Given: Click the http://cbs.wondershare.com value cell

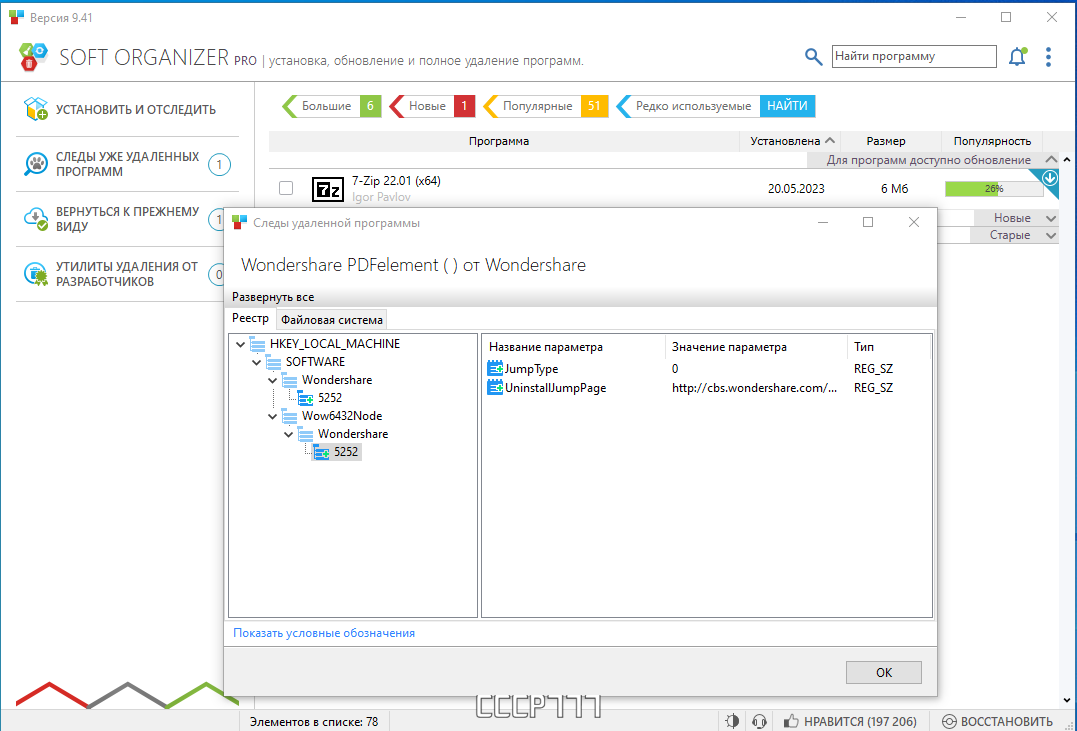Looking at the screenshot, I should click(x=754, y=388).
